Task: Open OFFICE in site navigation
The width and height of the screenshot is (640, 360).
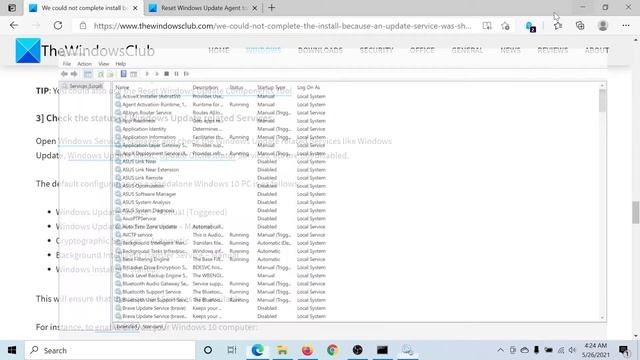Action: [422, 50]
